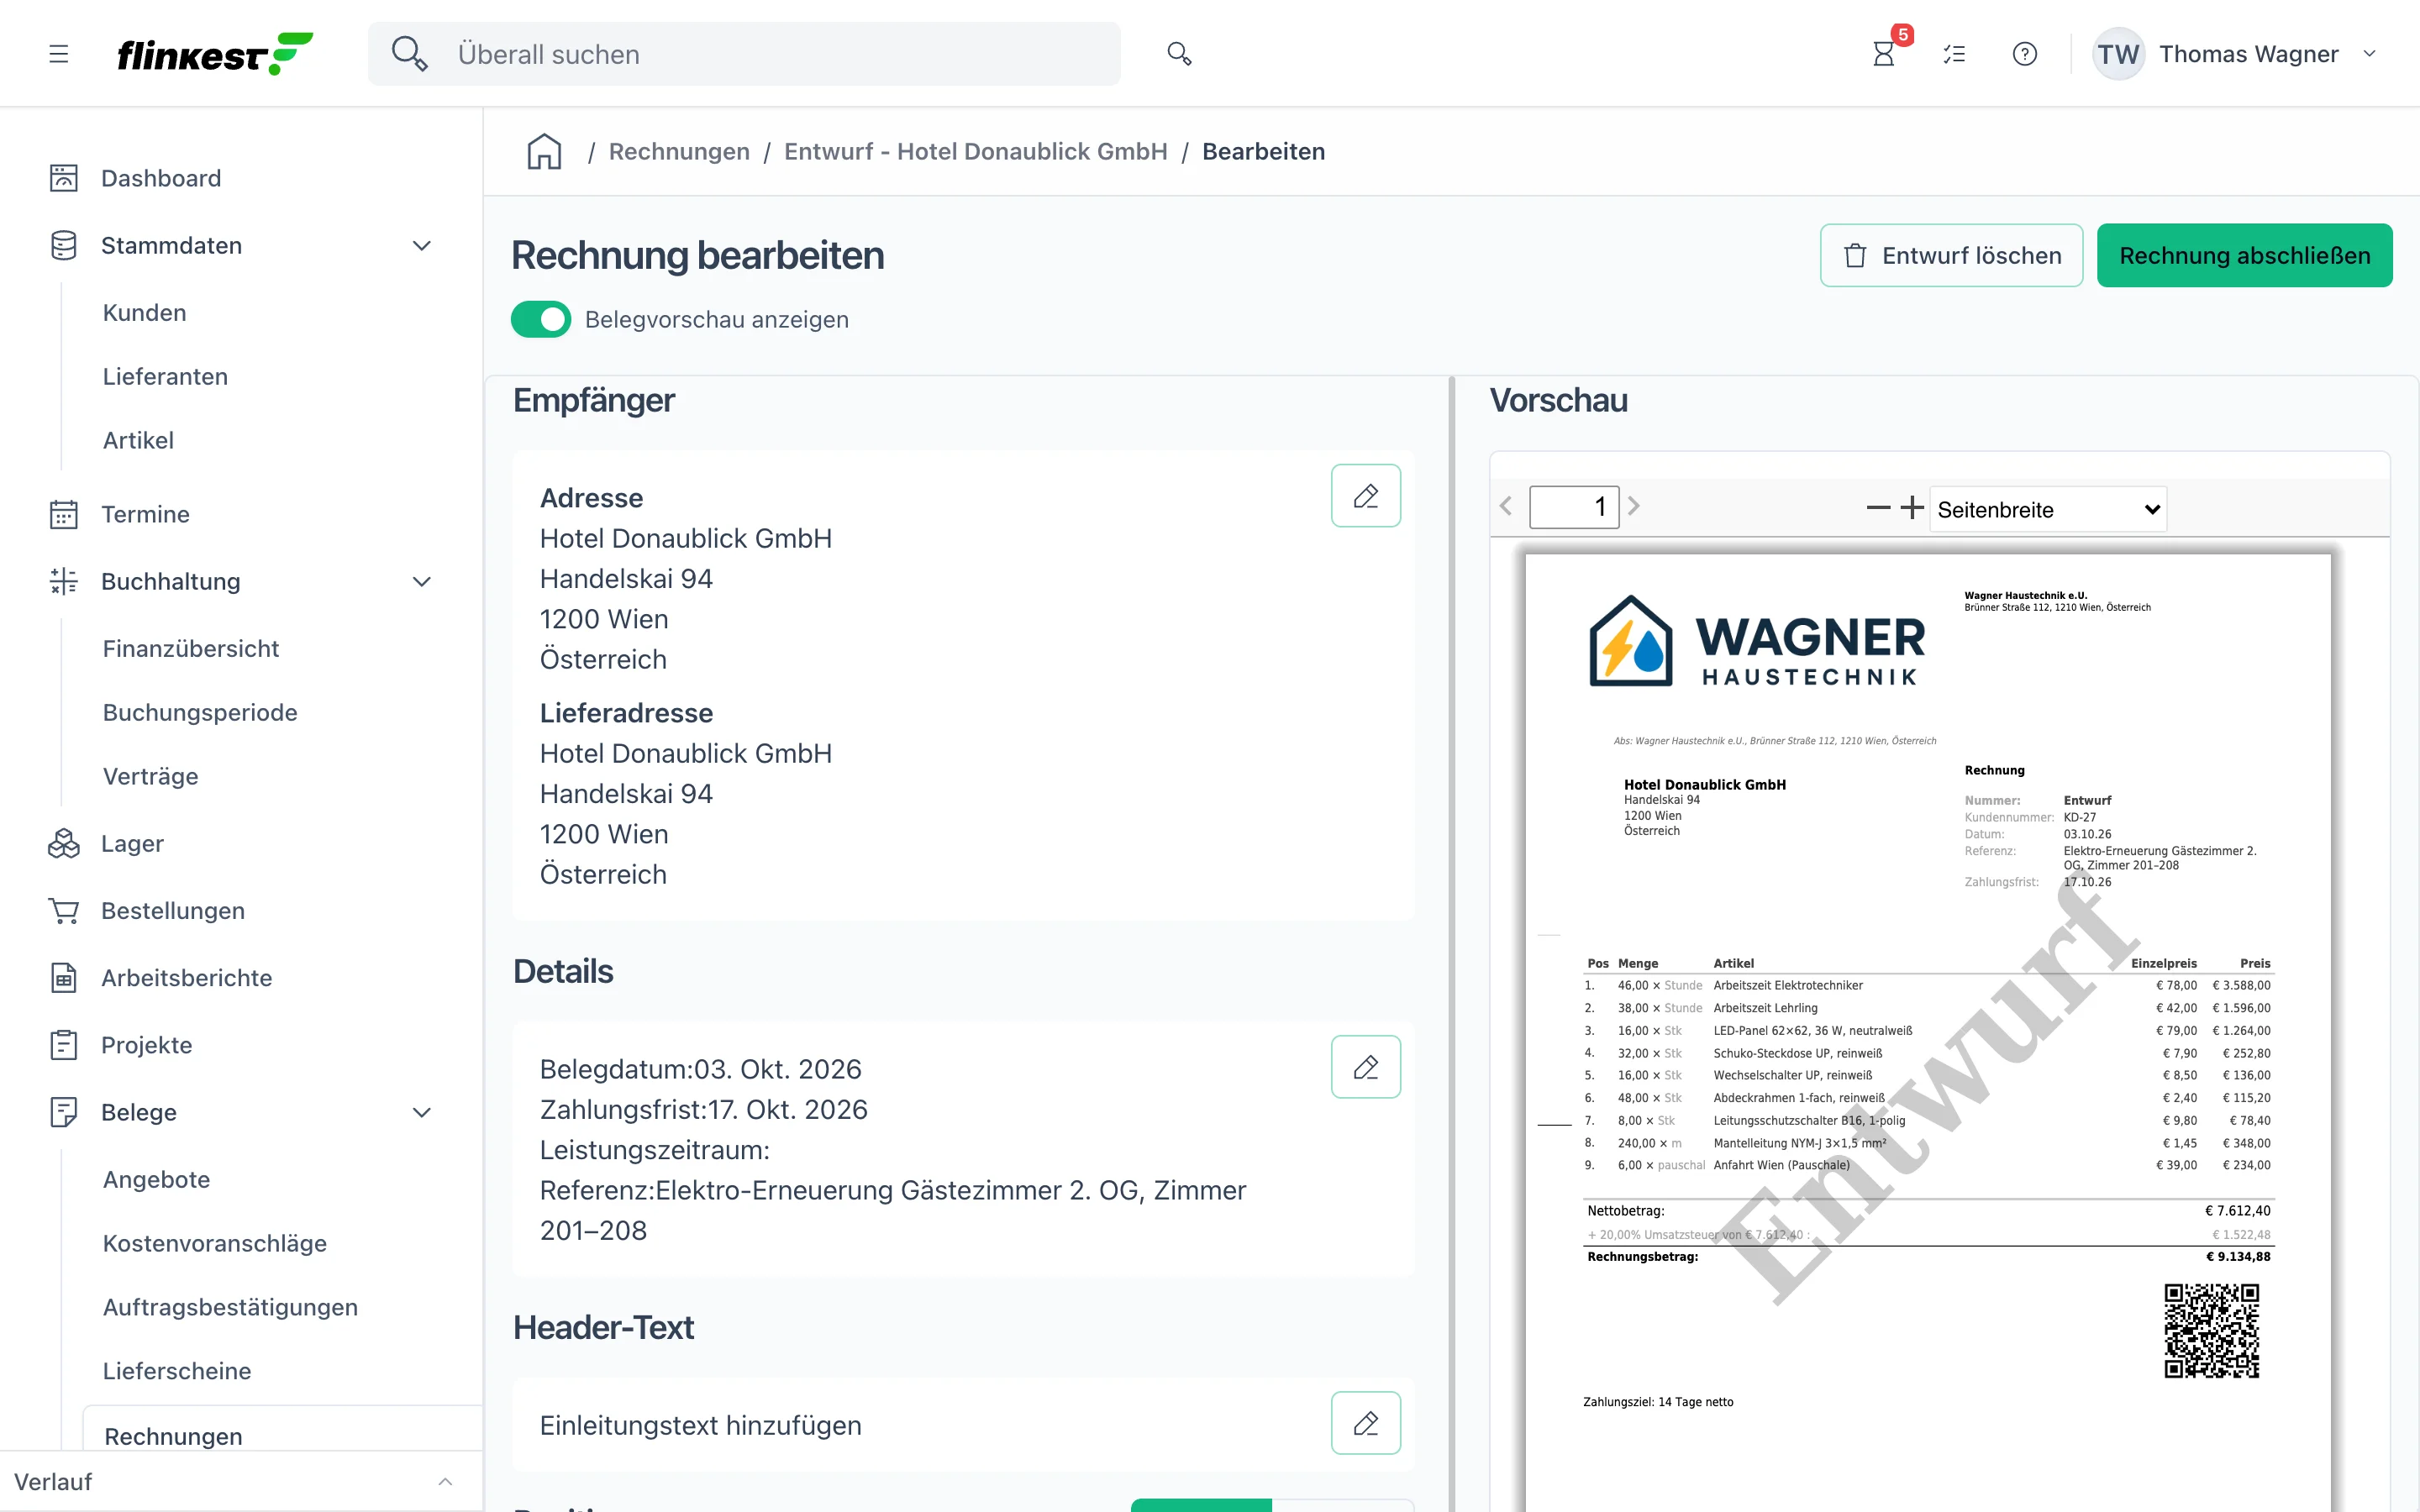Go to next preview page

(1634, 507)
